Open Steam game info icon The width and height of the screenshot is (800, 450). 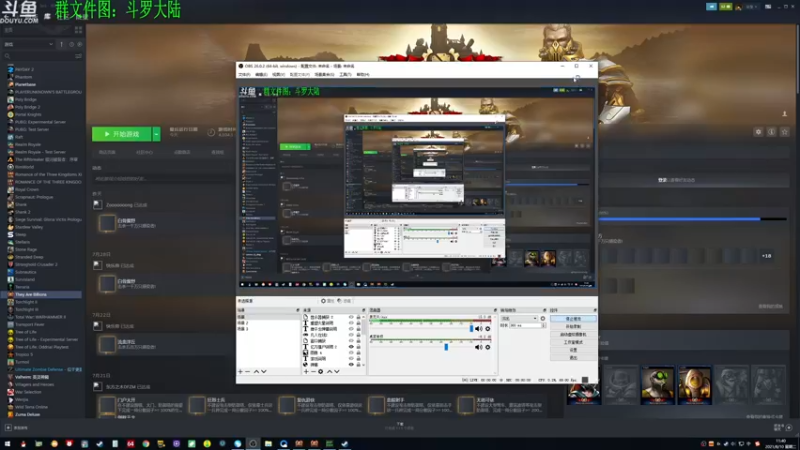pos(771,132)
